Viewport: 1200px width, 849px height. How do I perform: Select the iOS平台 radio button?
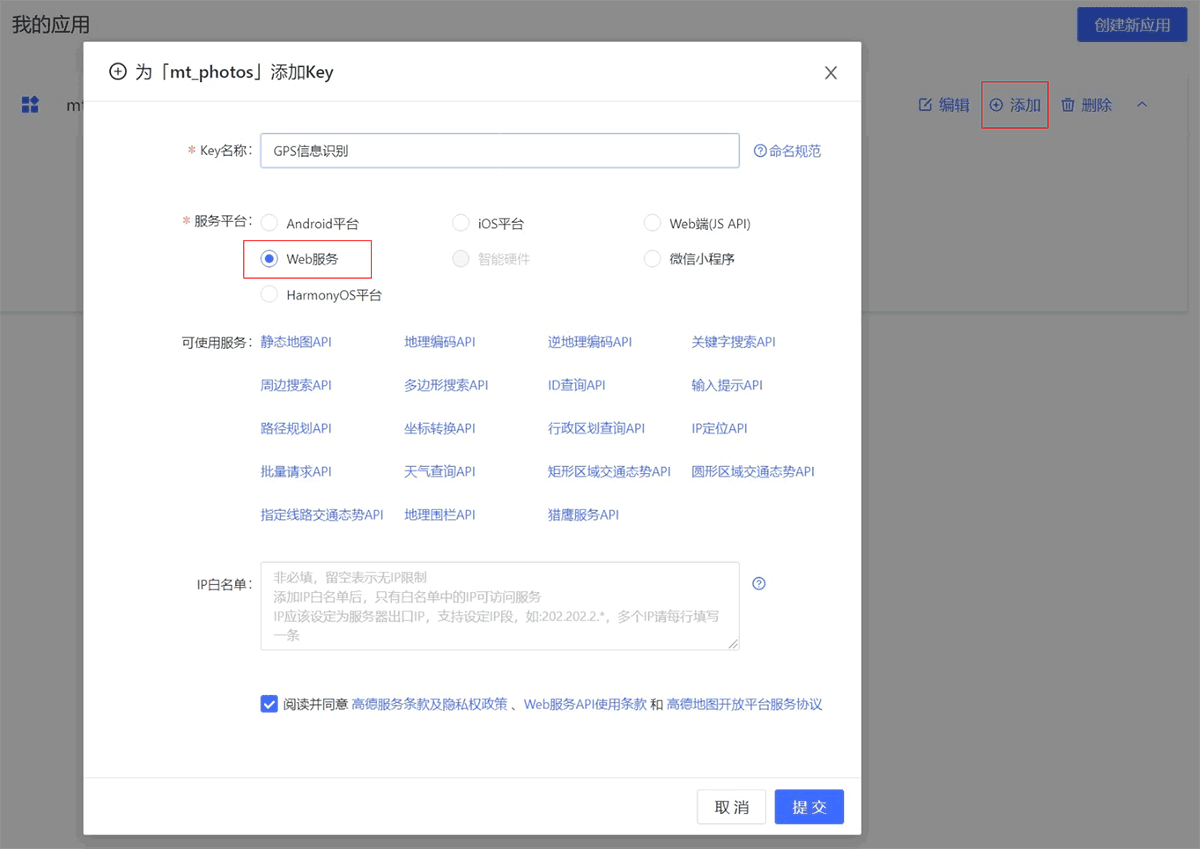pos(461,223)
